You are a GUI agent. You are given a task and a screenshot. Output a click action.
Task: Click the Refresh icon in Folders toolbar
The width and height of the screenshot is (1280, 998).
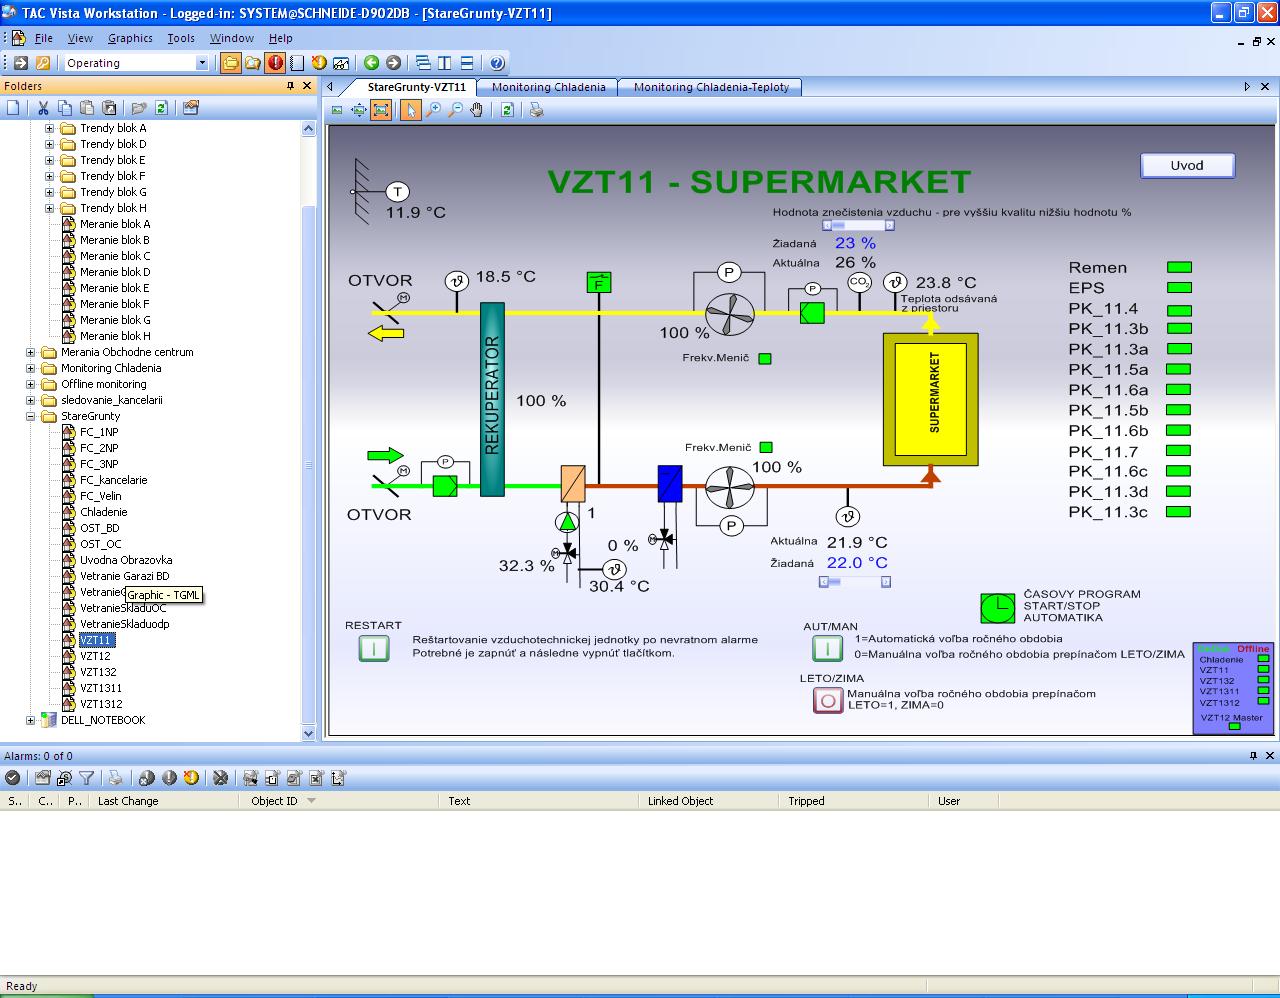pyautogui.click(x=161, y=108)
